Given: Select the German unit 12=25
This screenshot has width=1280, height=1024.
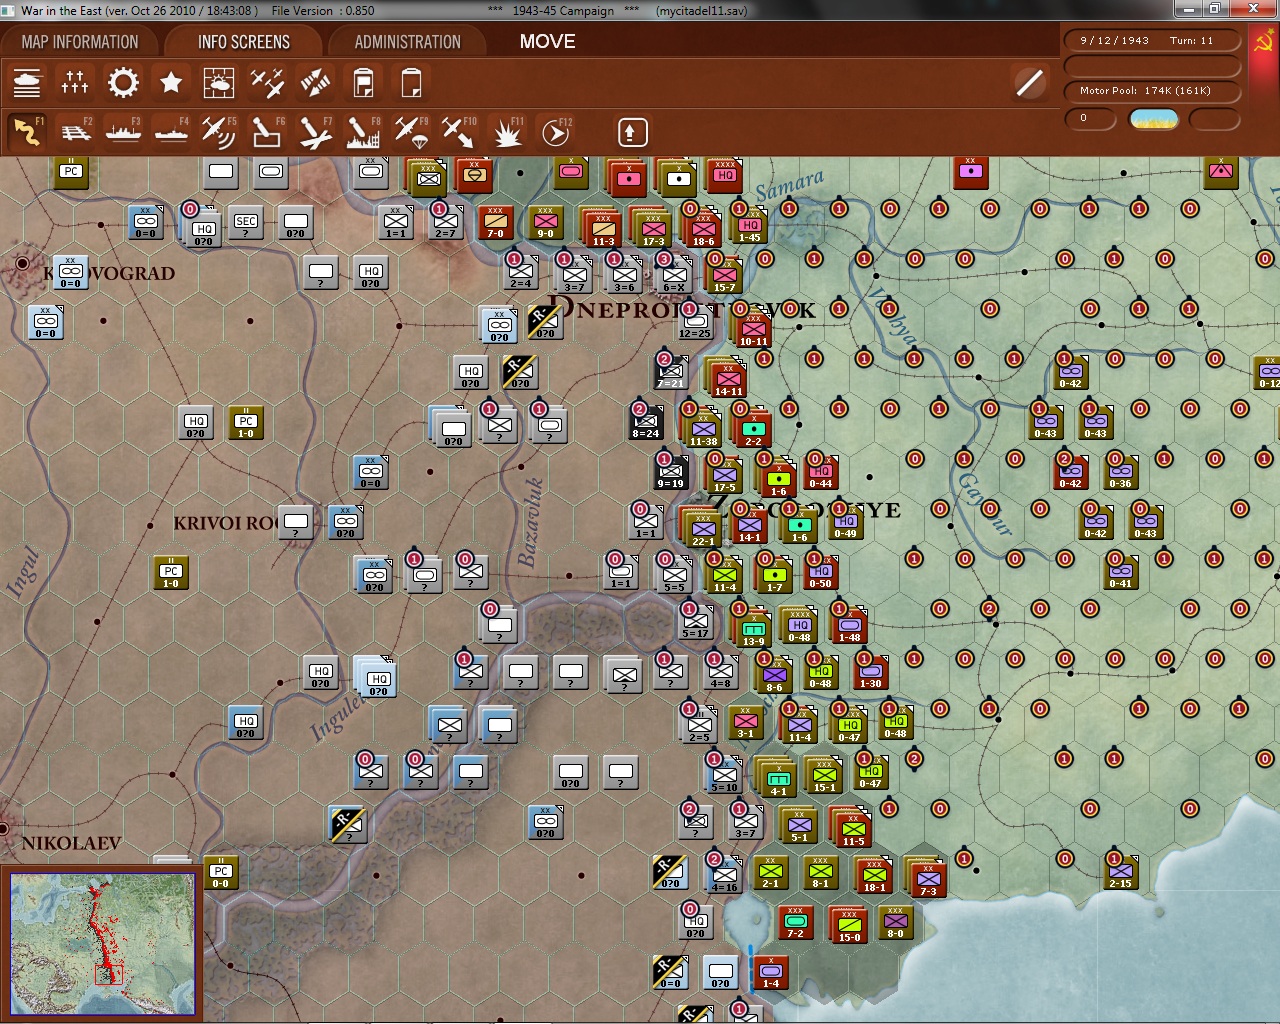Looking at the screenshot, I should [x=695, y=322].
